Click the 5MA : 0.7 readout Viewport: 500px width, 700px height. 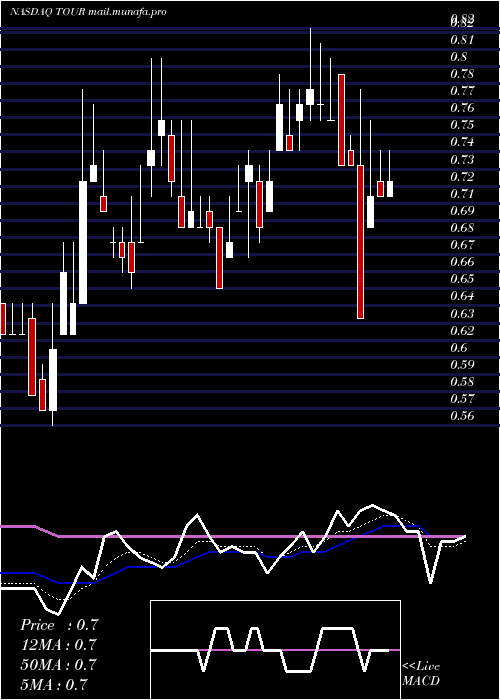click(54, 684)
